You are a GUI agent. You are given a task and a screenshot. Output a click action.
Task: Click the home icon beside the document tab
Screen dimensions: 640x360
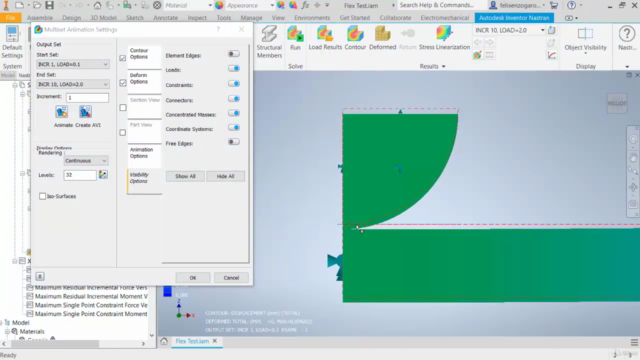[164, 341]
